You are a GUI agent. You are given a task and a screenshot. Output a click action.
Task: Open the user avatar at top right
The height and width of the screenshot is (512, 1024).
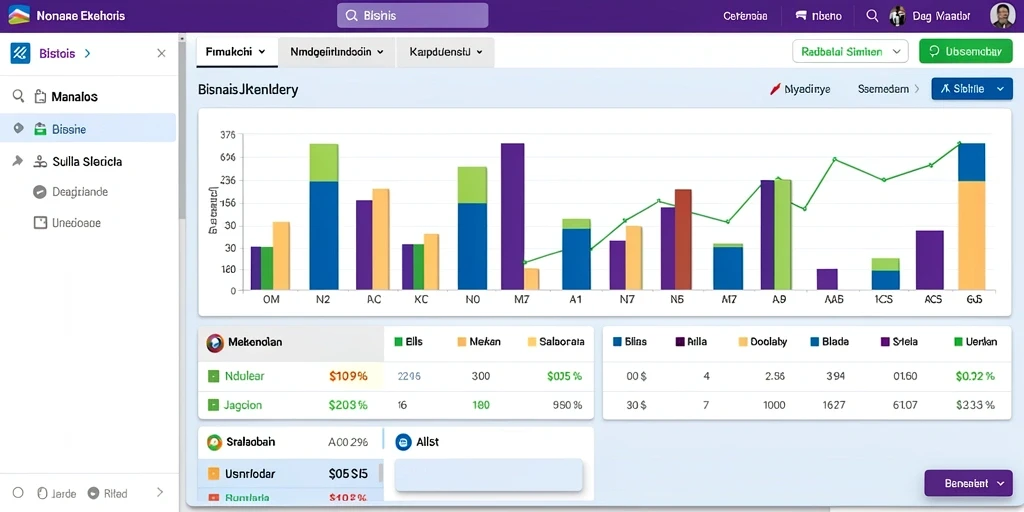pos(1002,16)
